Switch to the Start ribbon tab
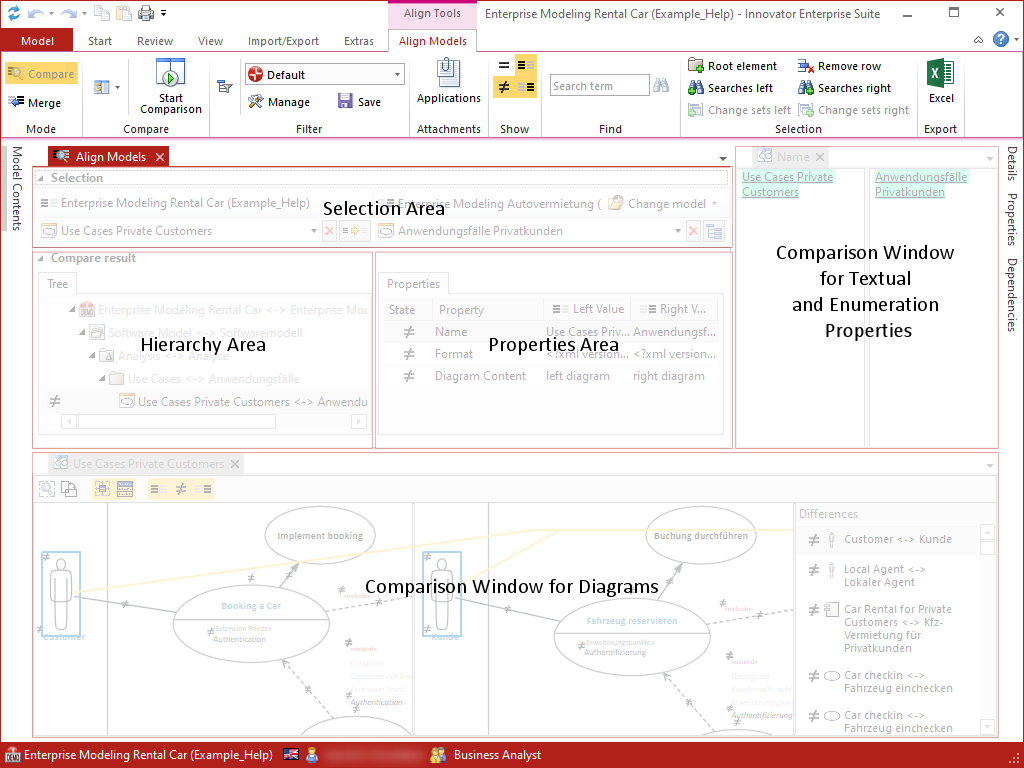The height and width of the screenshot is (768, 1024). tap(100, 40)
